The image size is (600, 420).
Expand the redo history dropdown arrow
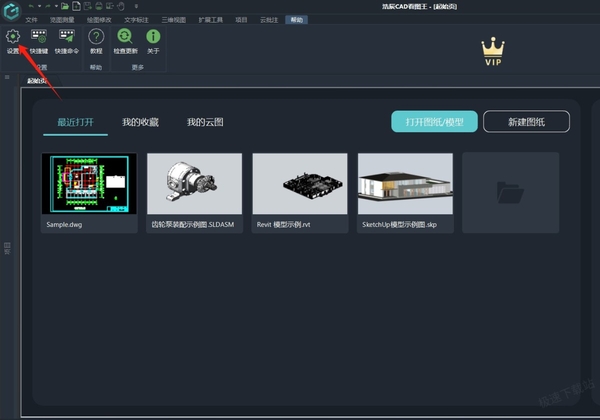[x=56, y=6]
